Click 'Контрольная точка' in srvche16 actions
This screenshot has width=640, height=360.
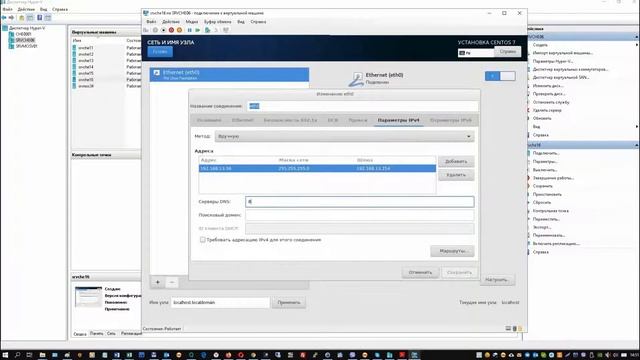[x=550, y=211]
